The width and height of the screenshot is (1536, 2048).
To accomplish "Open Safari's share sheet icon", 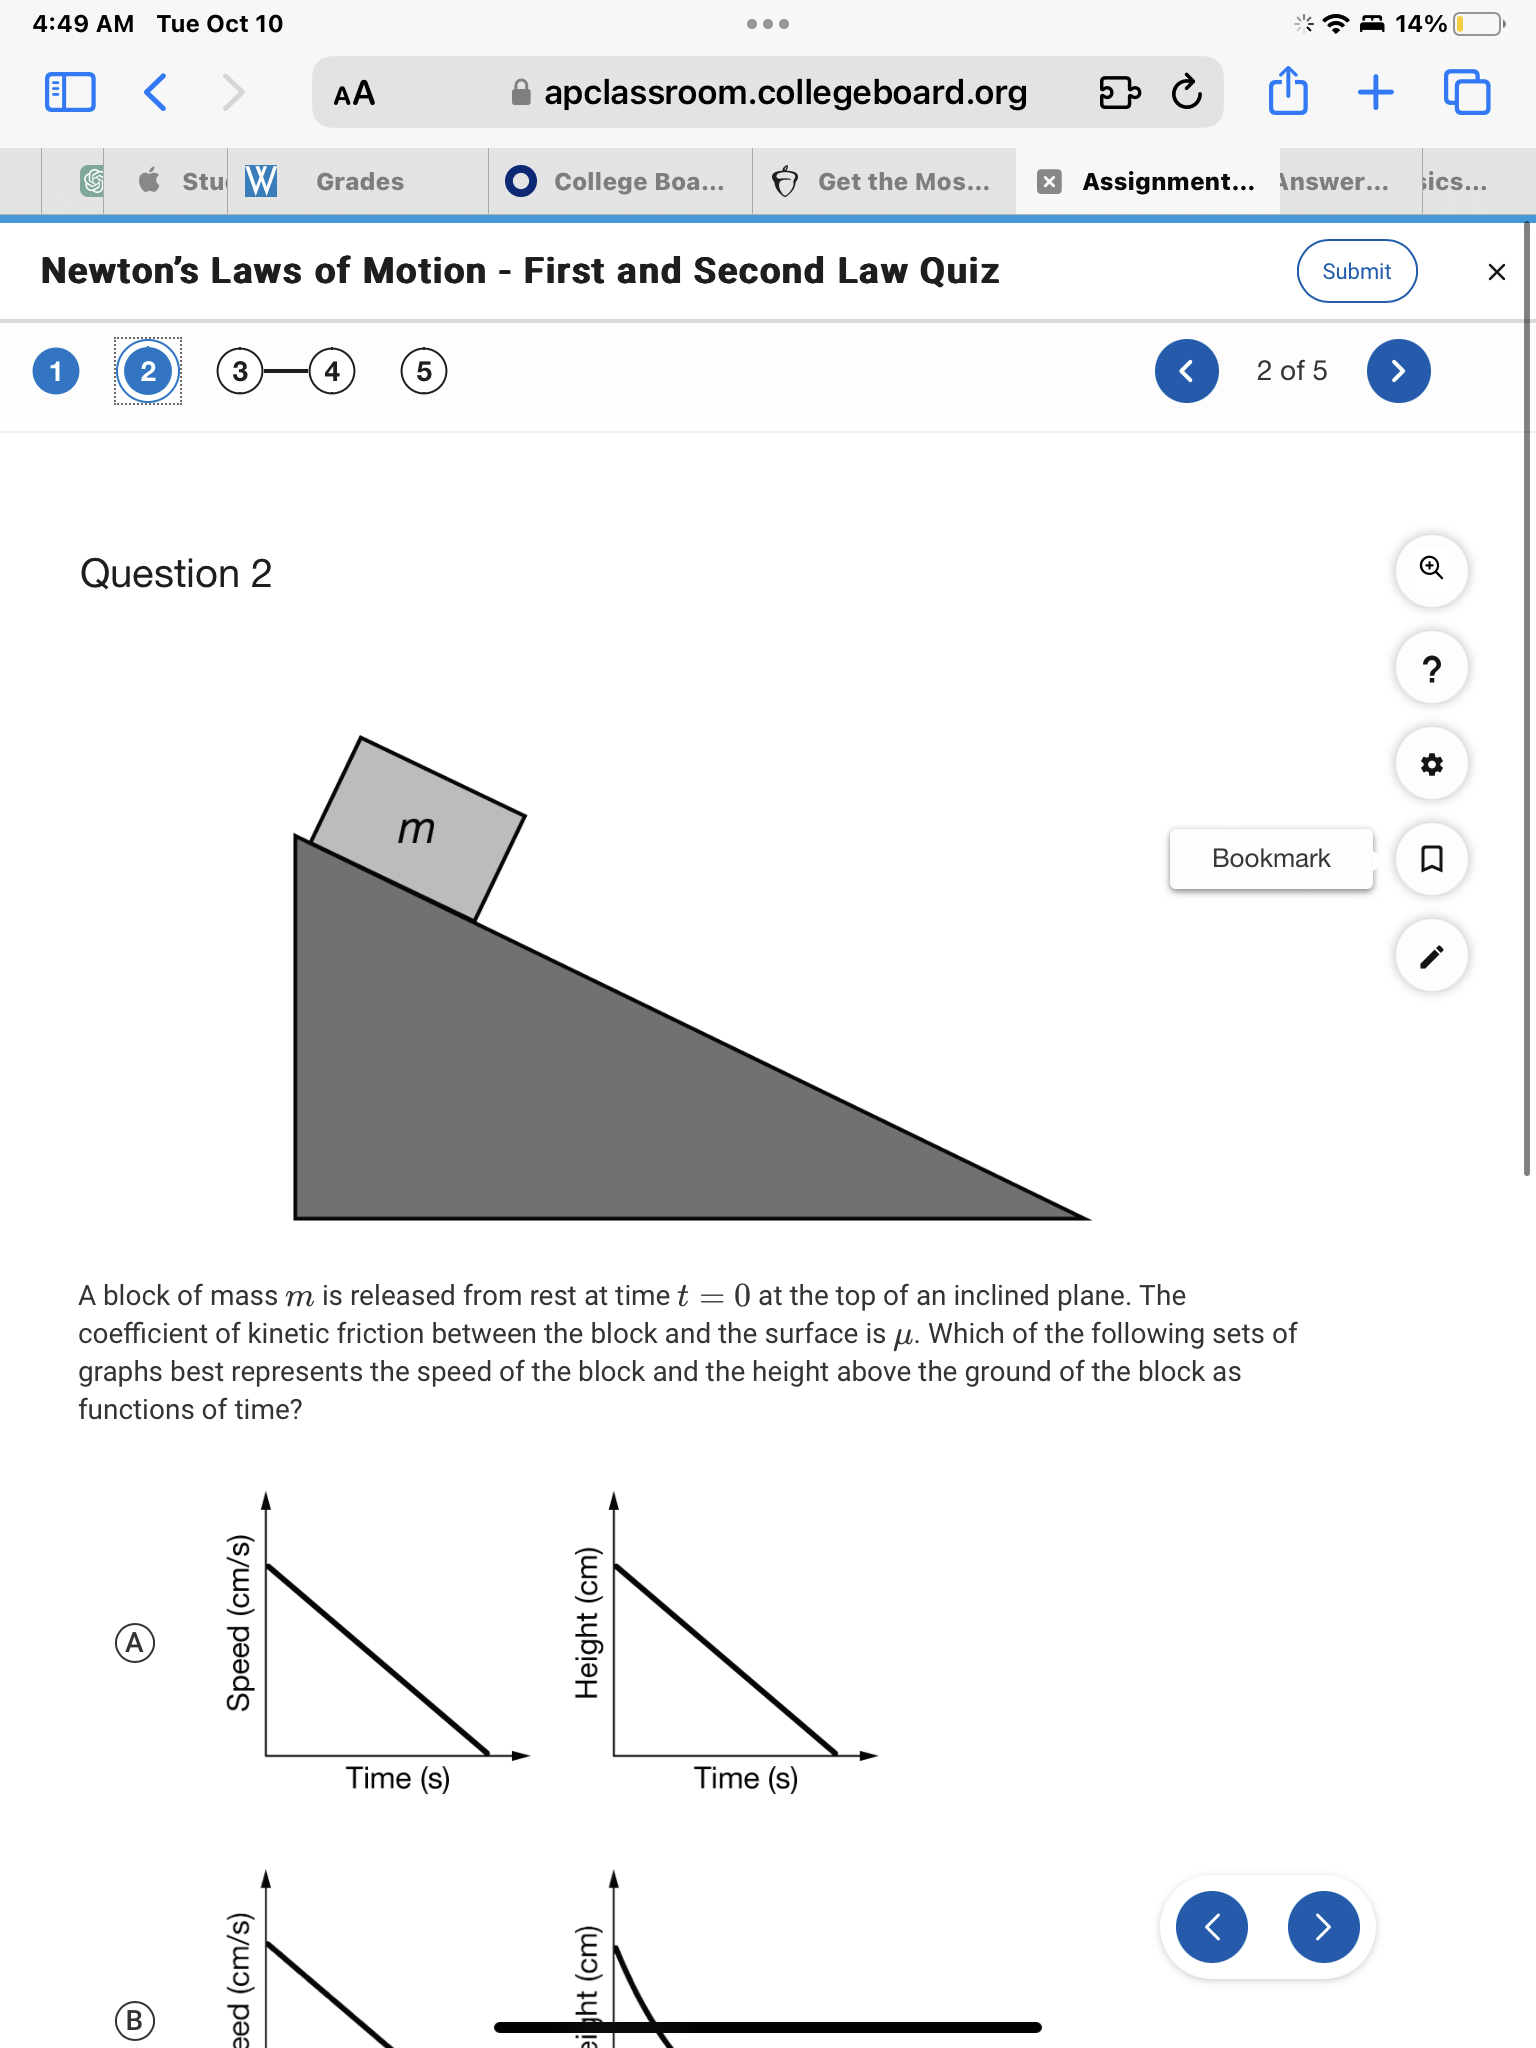I will [1289, 92].
